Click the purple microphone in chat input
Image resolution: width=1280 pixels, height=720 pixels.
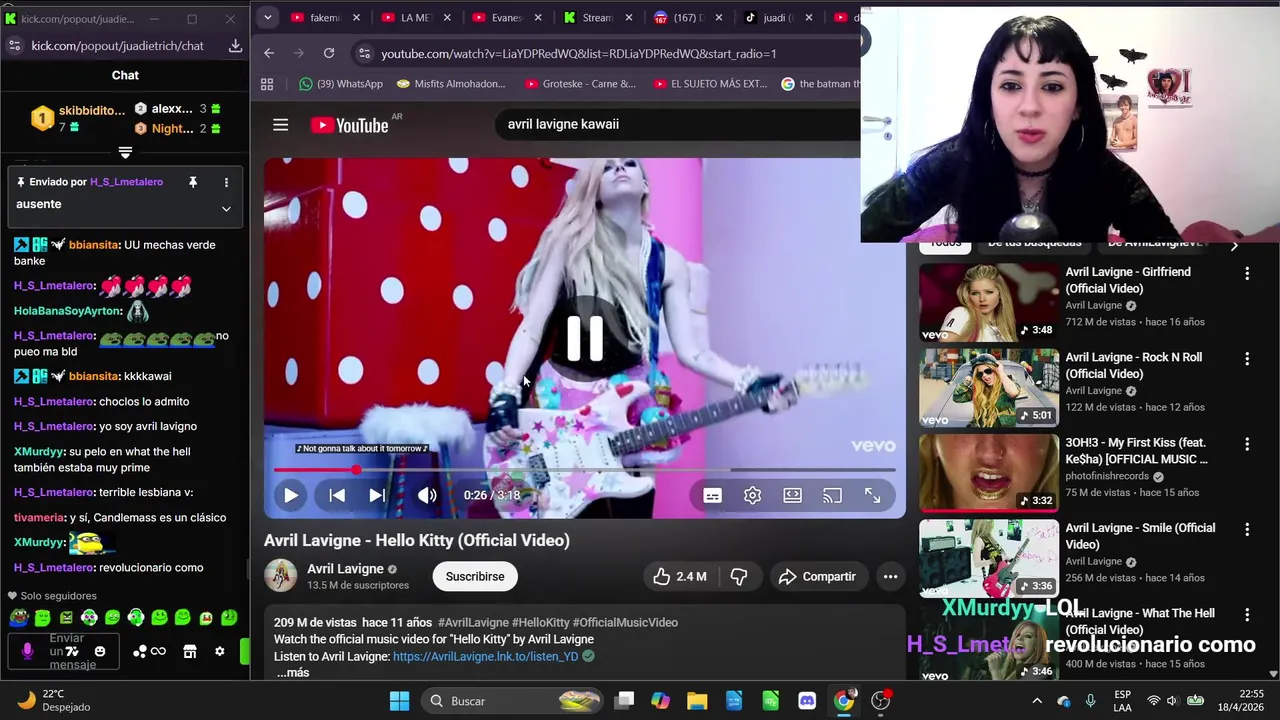click(27, 651)
